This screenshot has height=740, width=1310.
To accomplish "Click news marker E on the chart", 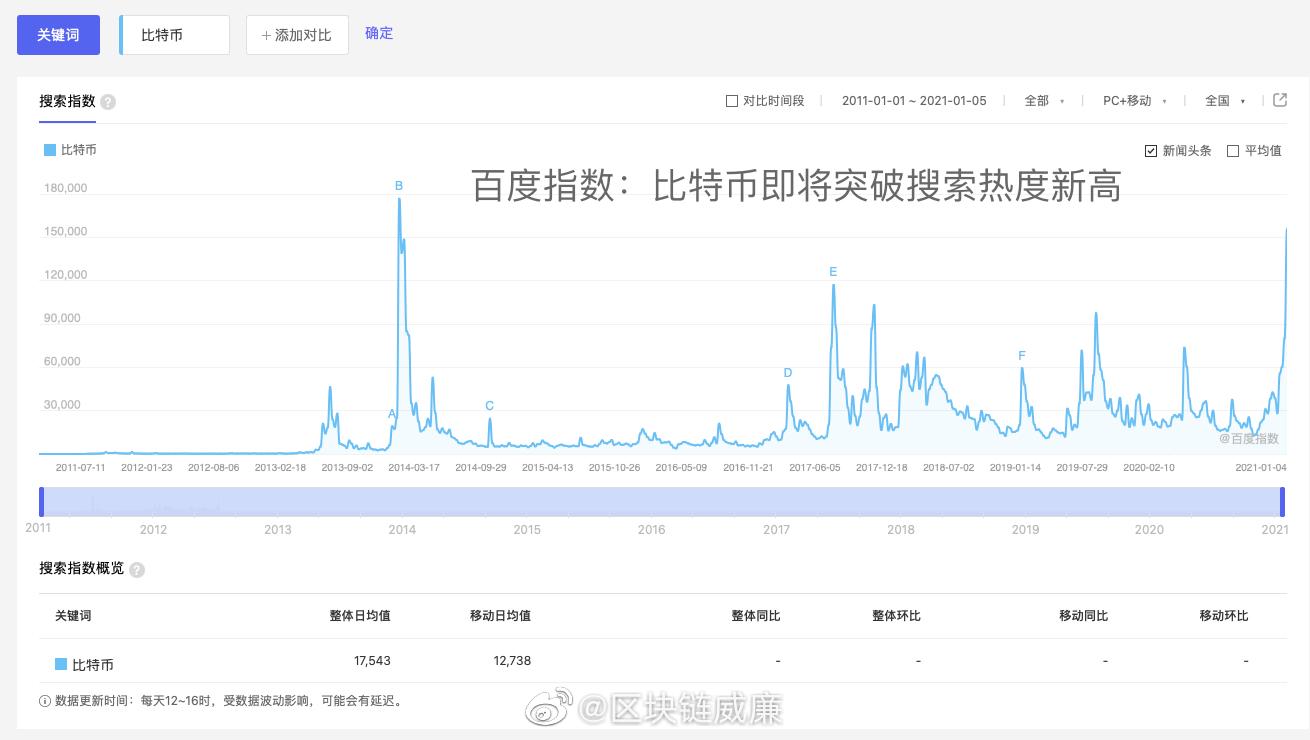I will (833, 272).
